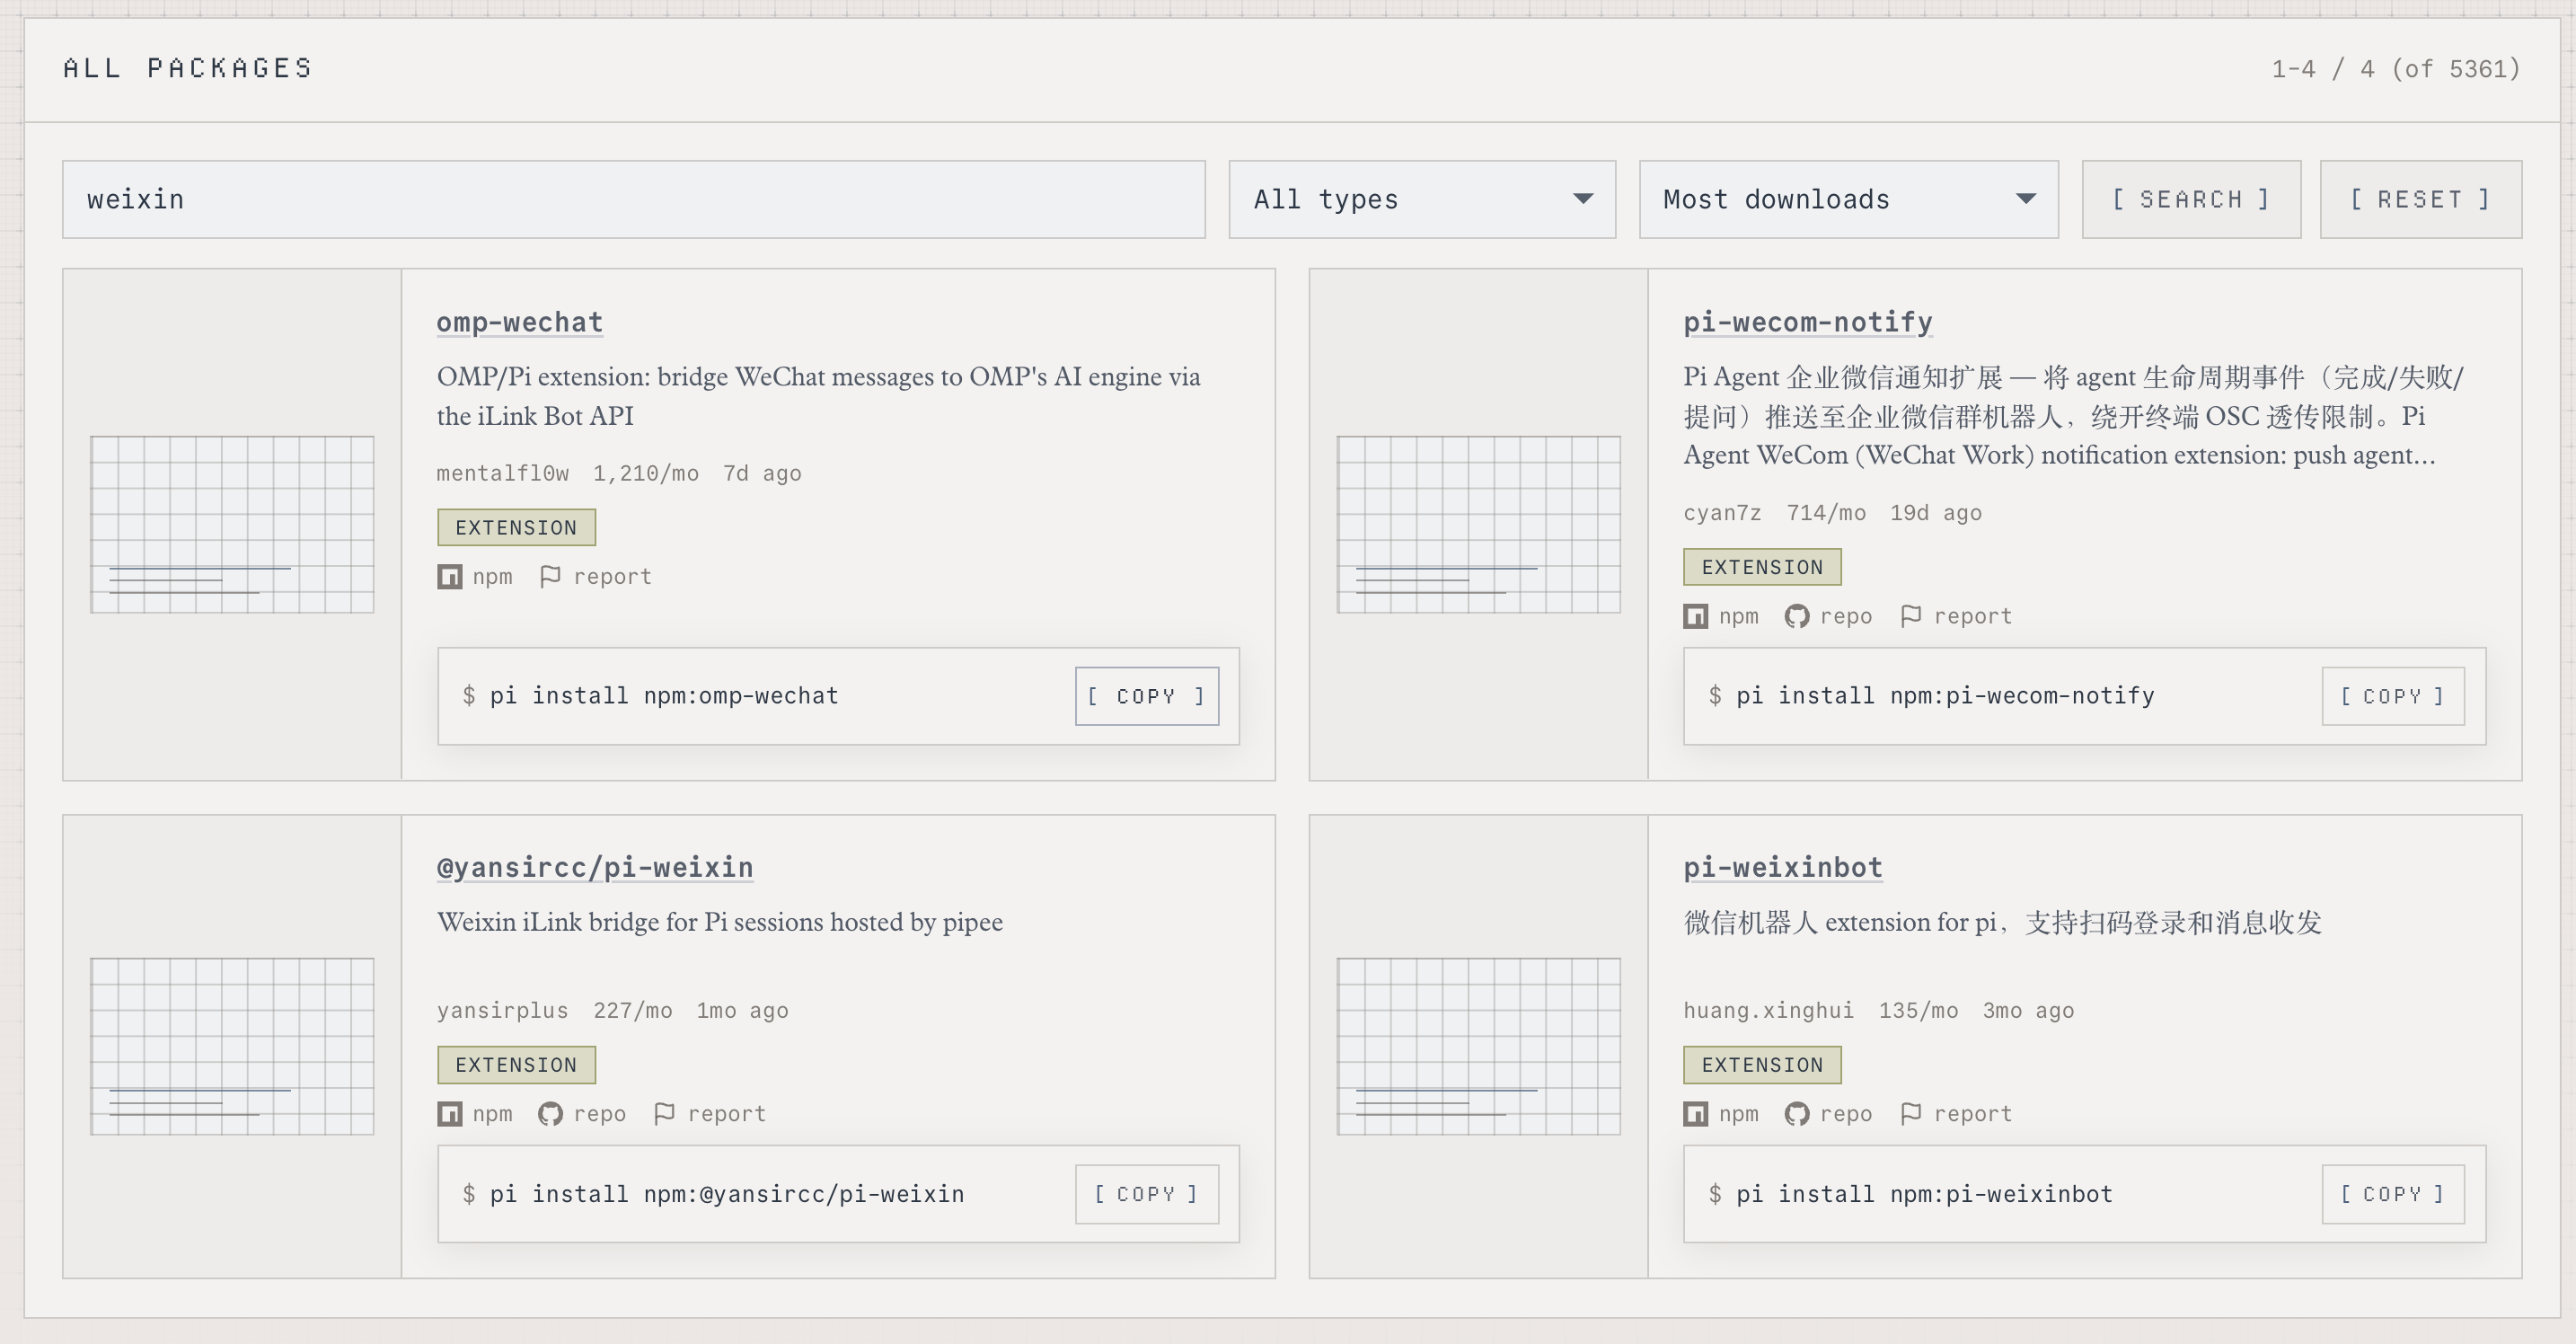Click the "pi install npm:@yansircc/pi-weixin" command text
Screen dimensions: 2576x1344
(727, 1194)
